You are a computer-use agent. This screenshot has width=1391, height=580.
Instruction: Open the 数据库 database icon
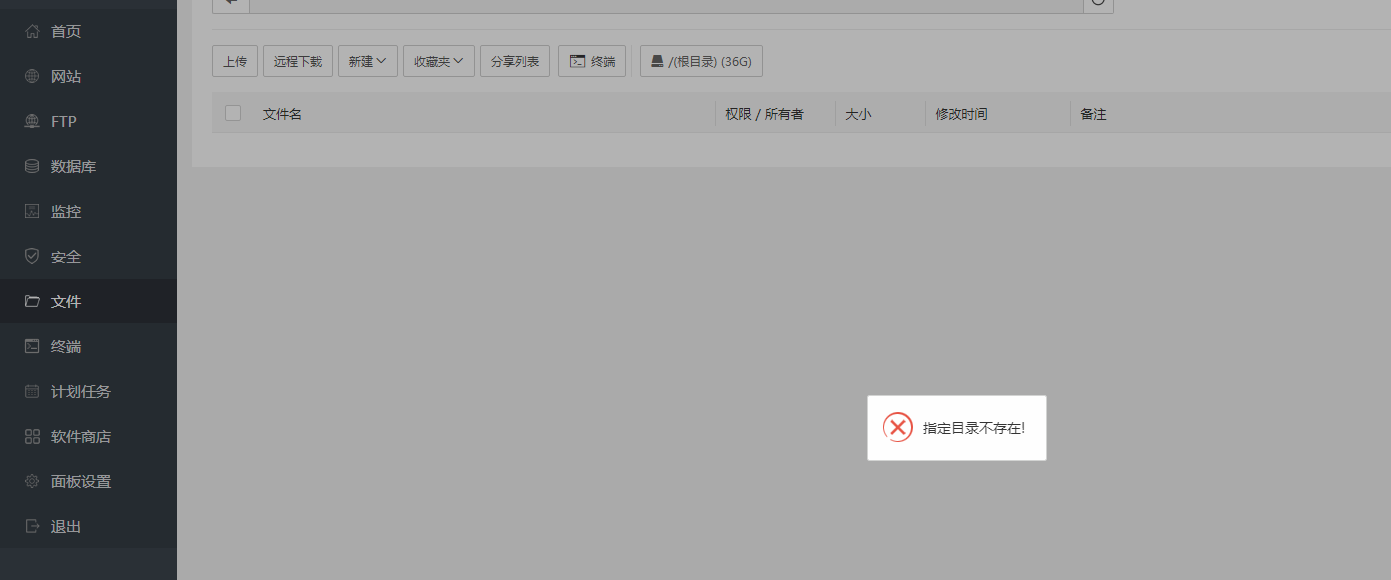click(32, 166)
